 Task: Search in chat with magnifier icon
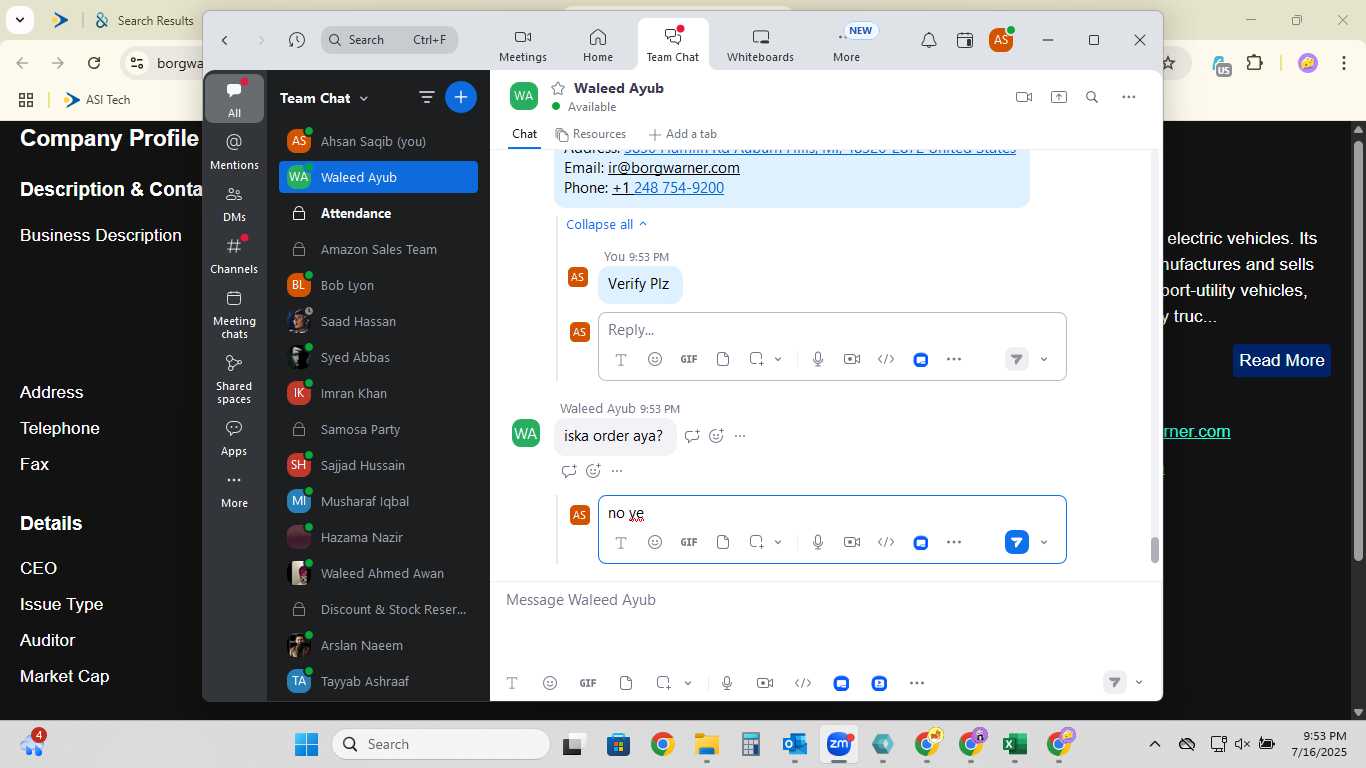(x=1092, y=97)
